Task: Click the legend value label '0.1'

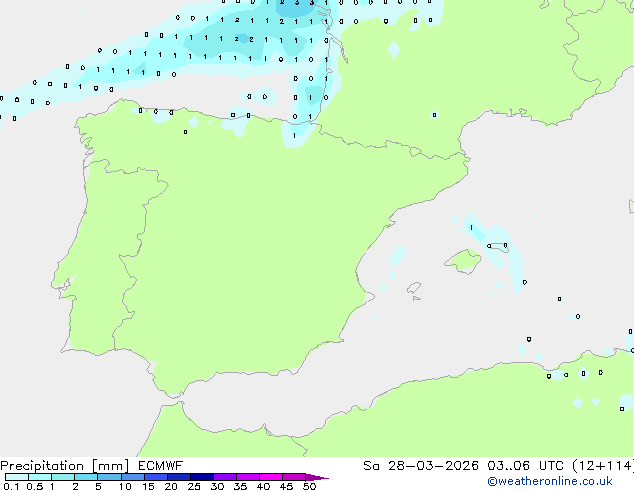Action: pyautogui.click(x=11, y=486)
